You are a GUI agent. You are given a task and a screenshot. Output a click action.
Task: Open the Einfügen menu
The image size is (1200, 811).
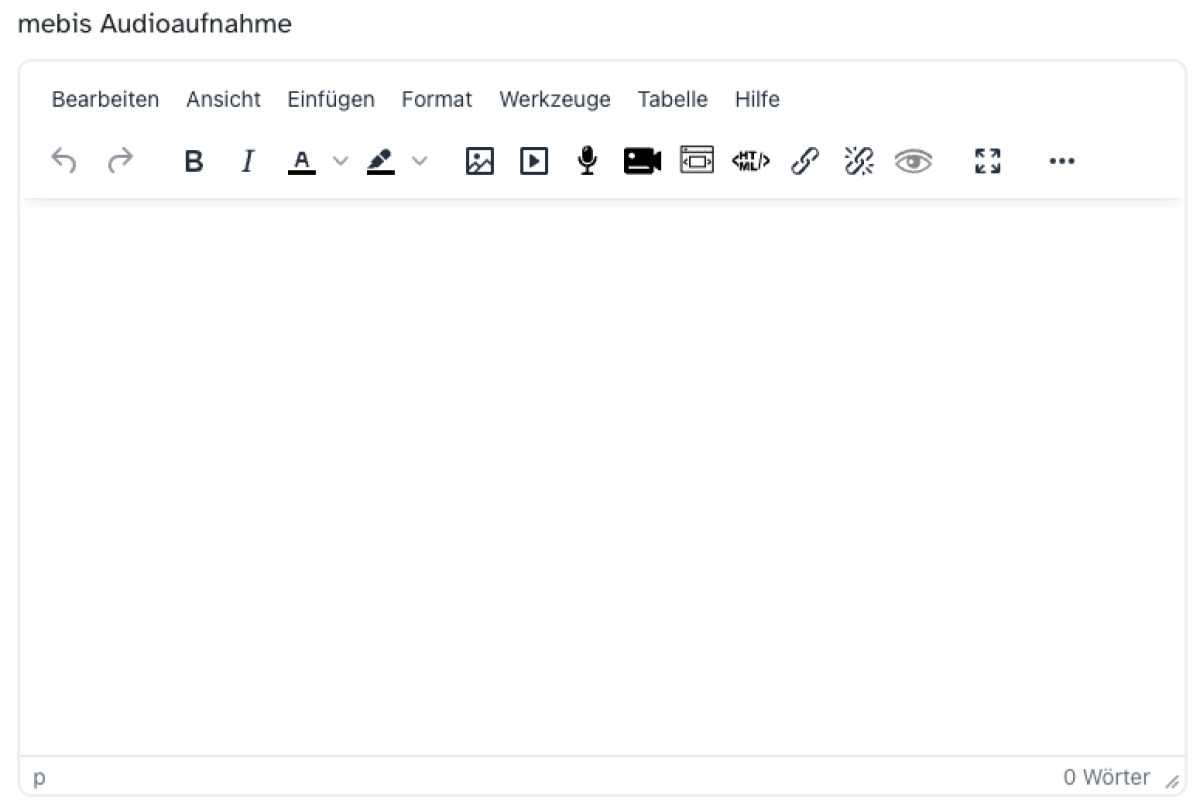331,99
